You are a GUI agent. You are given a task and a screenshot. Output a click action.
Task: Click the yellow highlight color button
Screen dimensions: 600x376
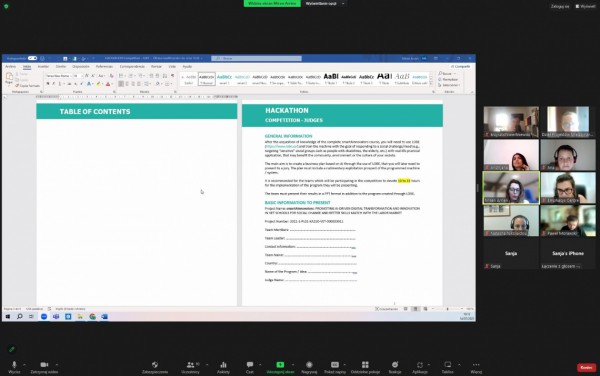pyautogui.click(x=98, y=84)
